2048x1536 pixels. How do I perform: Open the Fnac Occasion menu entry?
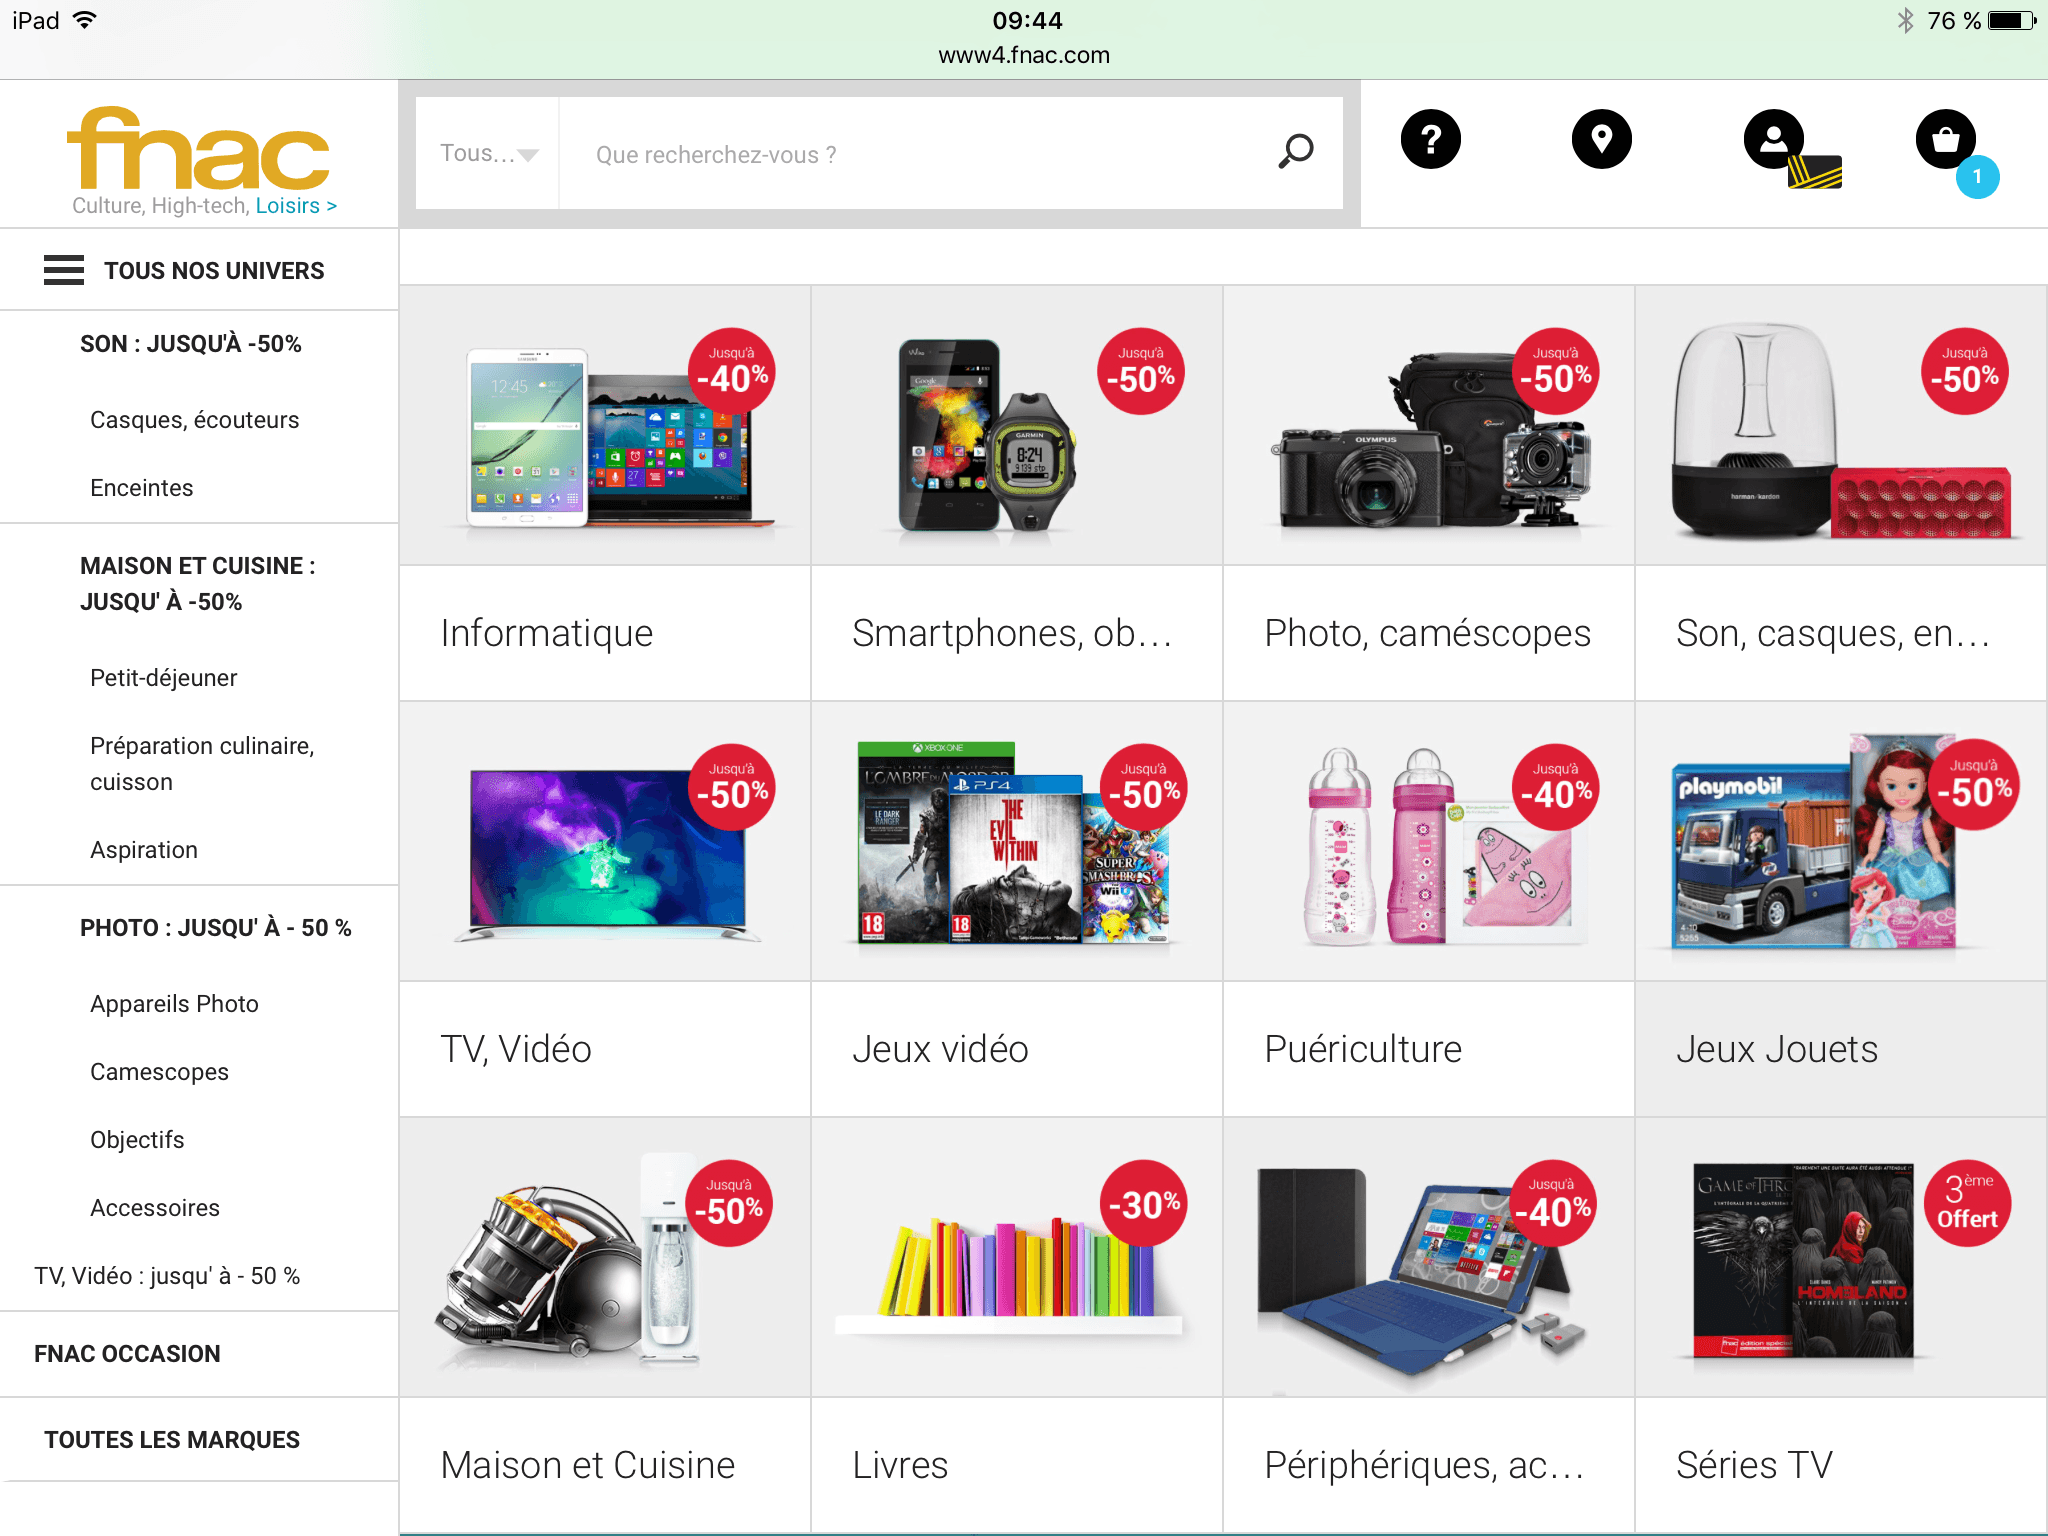(127, 1354)
